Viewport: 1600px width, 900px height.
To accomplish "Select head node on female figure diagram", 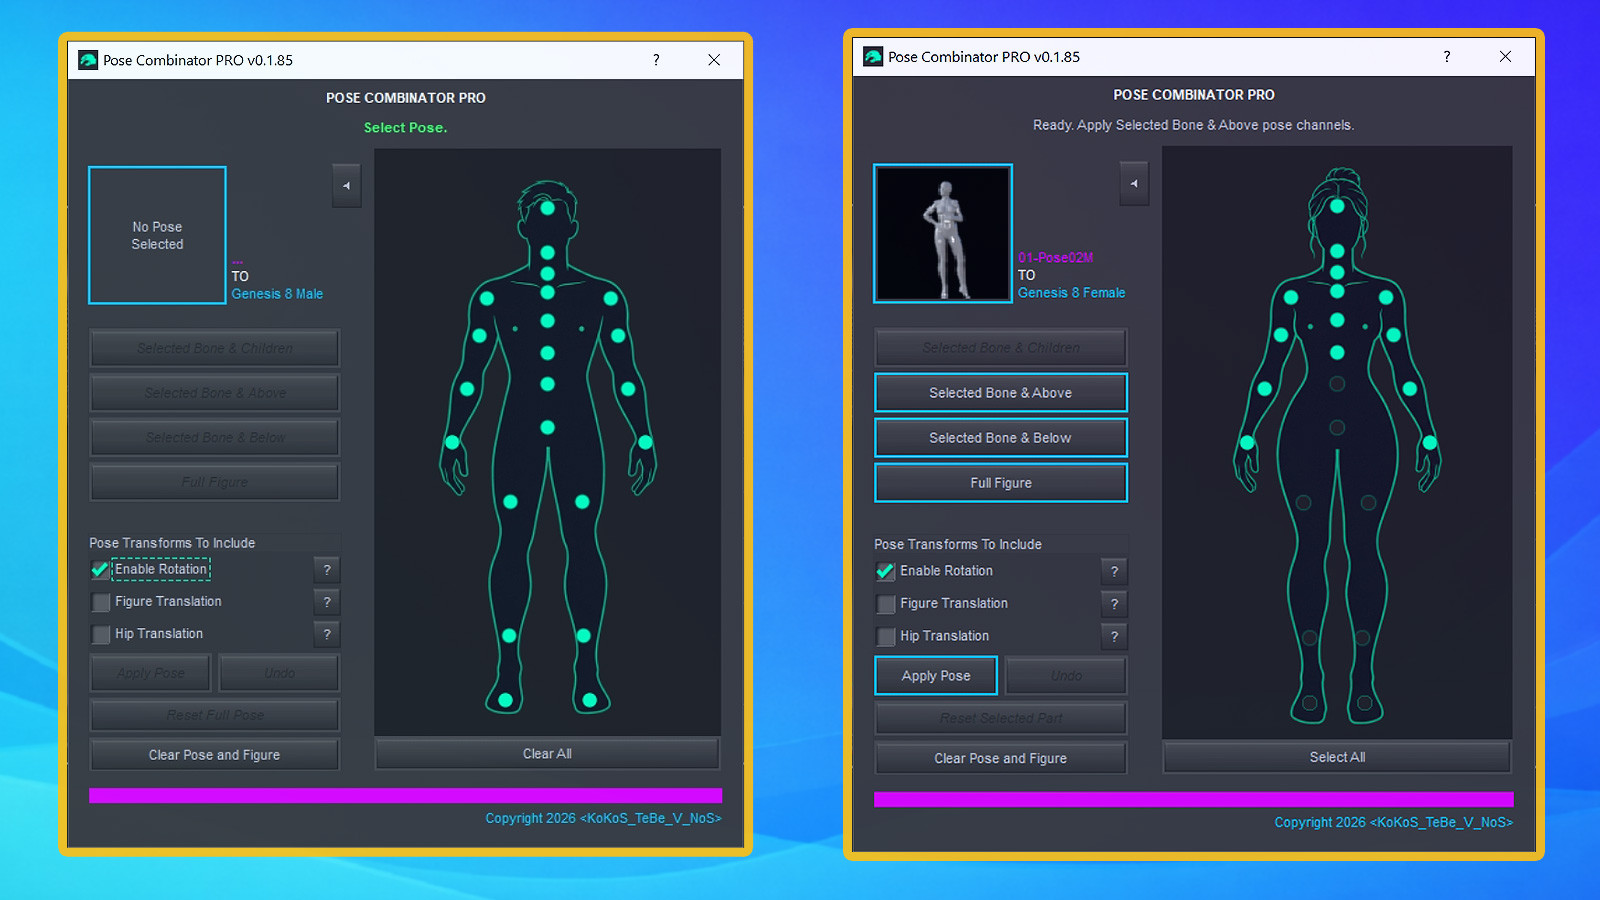I will (1337, 206).
